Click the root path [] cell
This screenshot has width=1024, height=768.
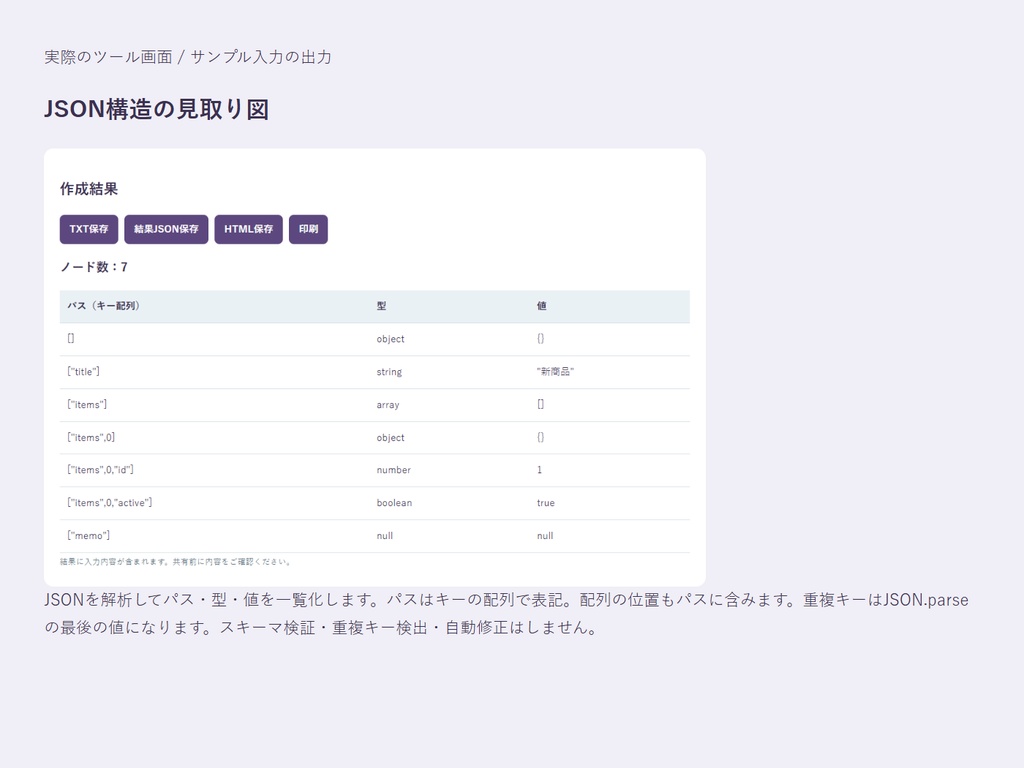pos(215,339)
